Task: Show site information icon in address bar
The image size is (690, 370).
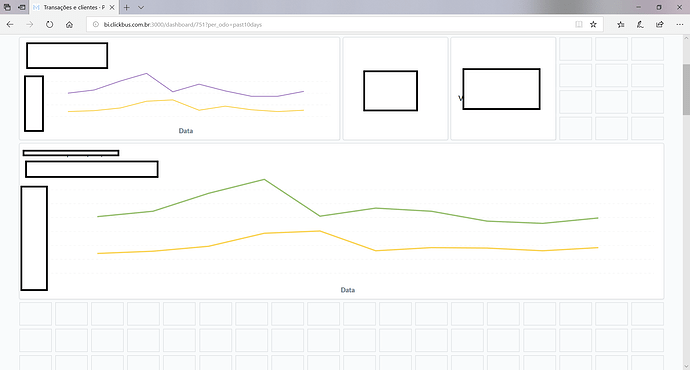Action: 95,25
